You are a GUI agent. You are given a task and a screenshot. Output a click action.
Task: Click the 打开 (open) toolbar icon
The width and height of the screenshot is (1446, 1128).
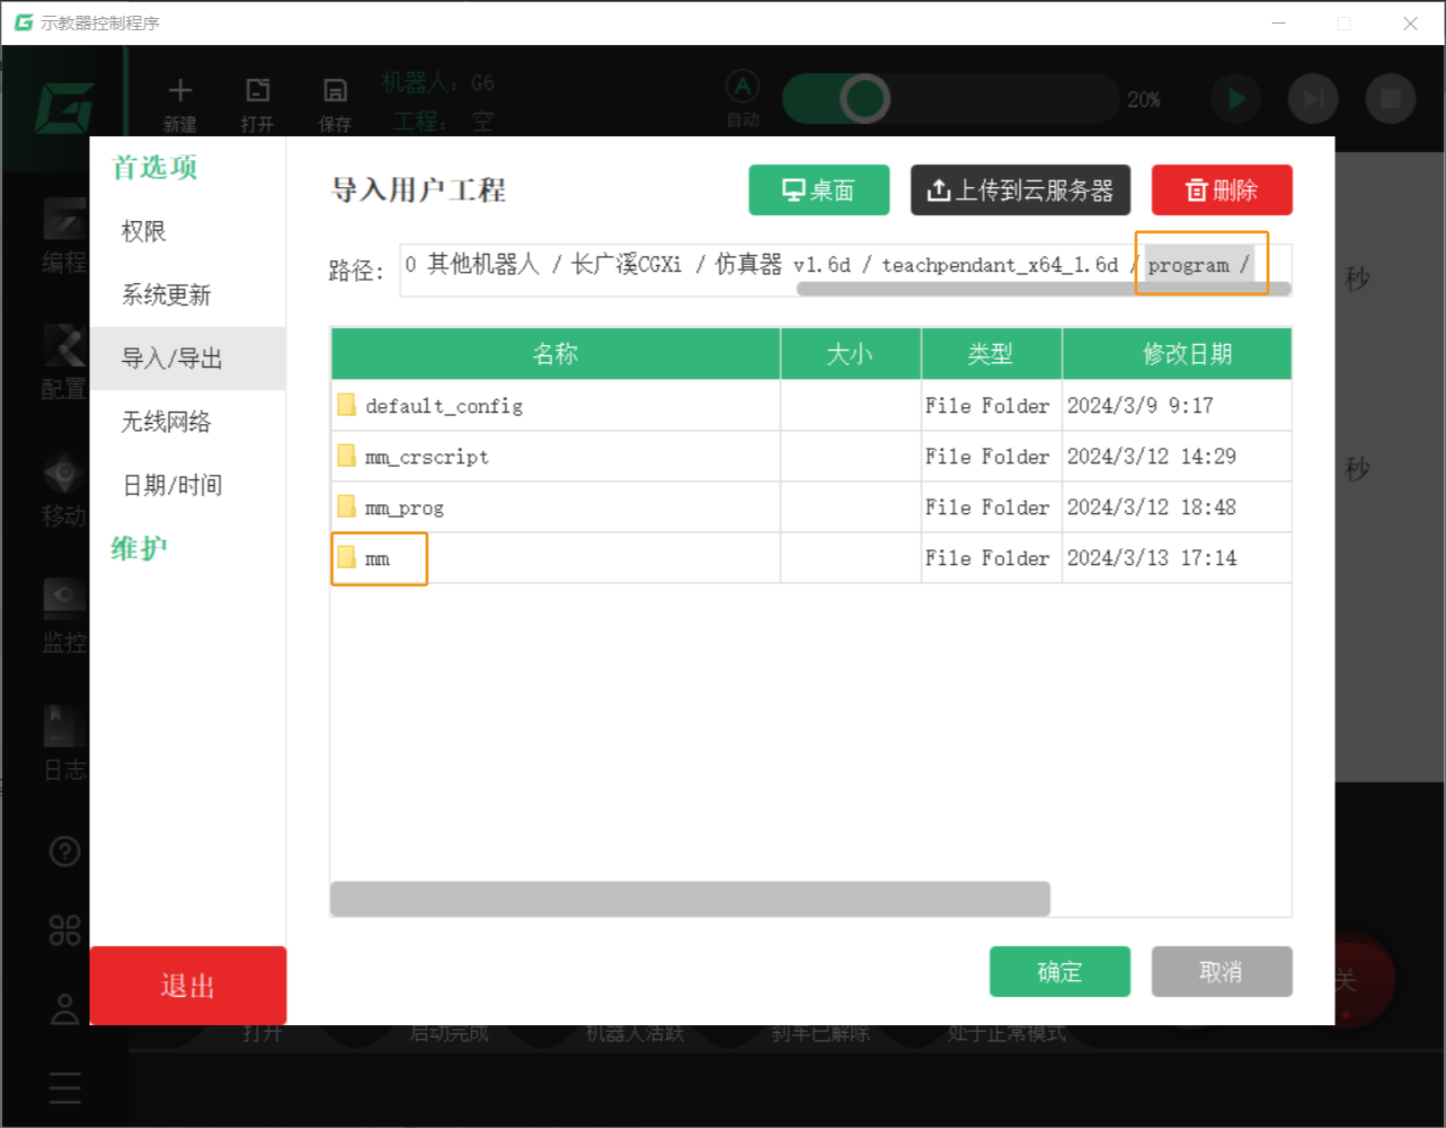258,92
